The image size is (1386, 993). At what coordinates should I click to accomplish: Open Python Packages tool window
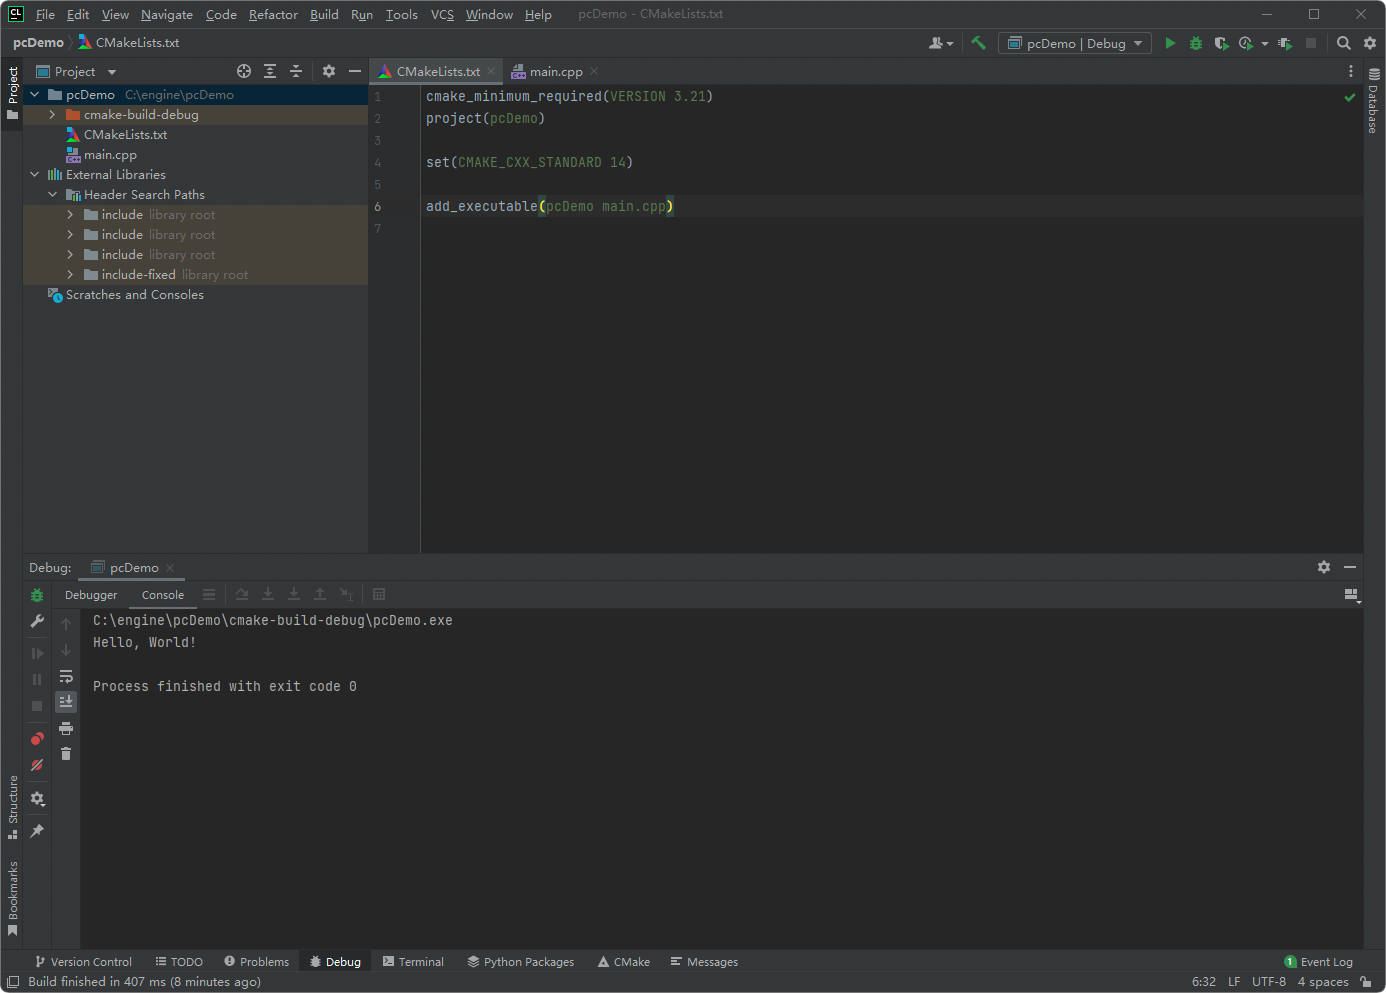[521, 962]
